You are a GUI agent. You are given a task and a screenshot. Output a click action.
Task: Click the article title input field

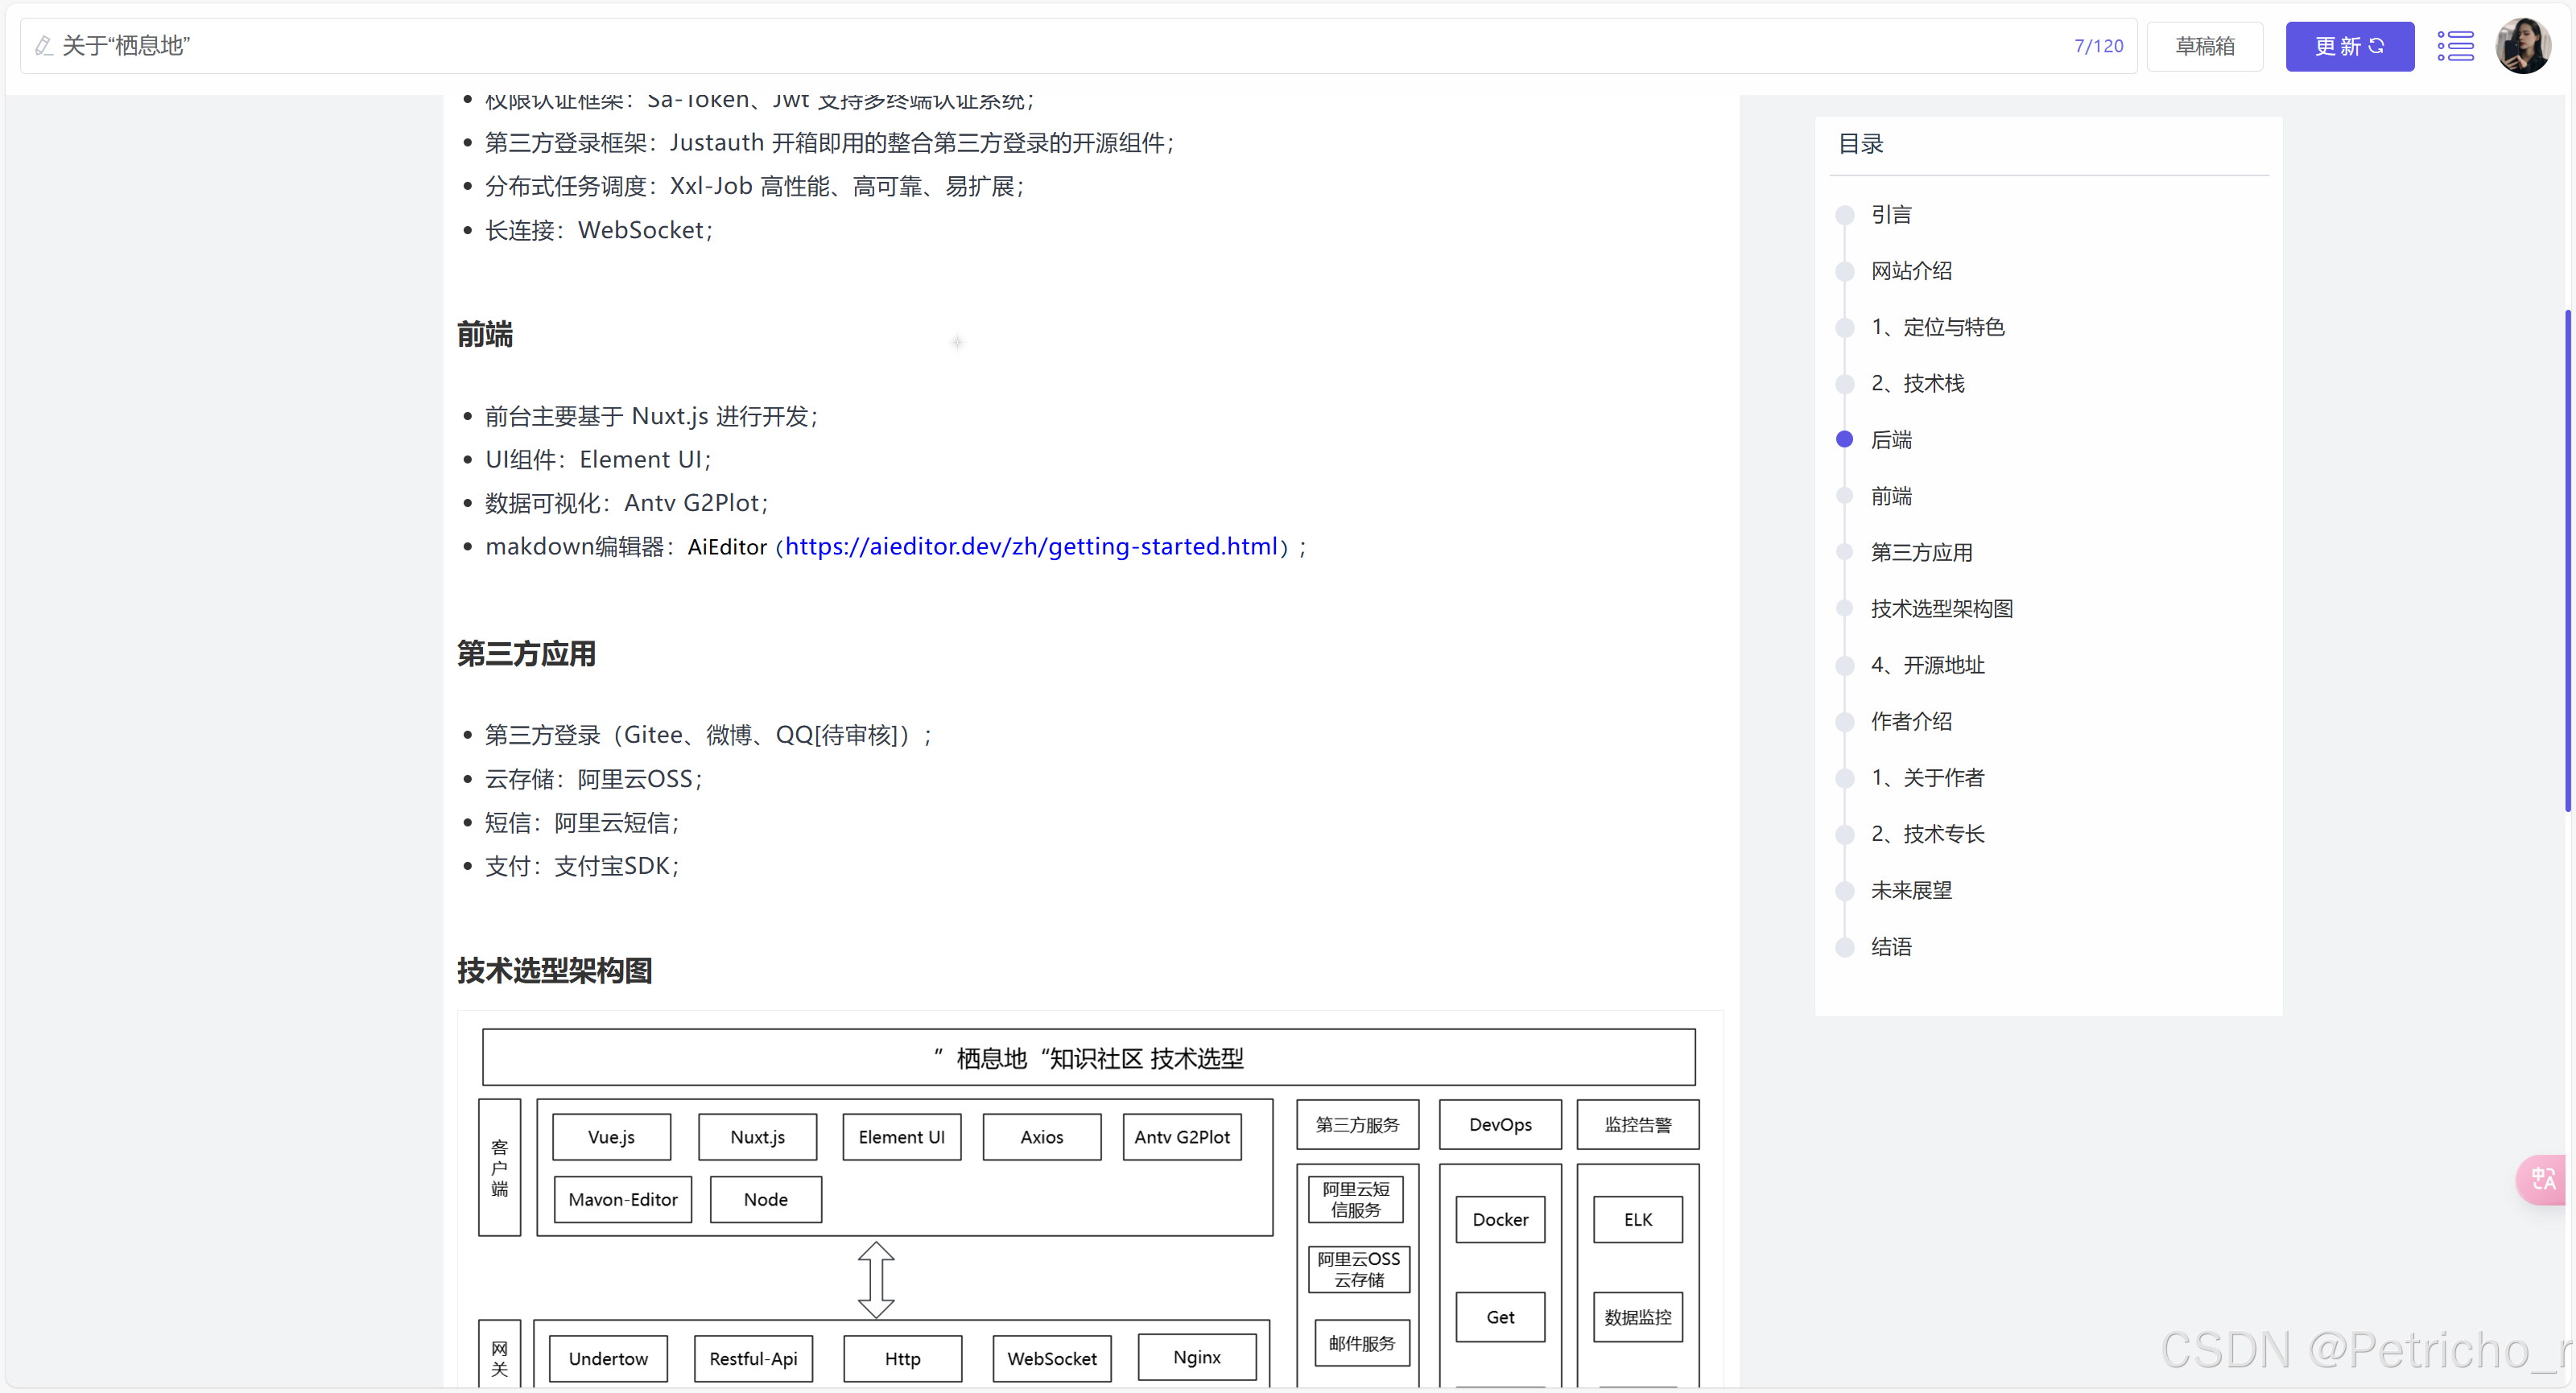click(1000, 46)
